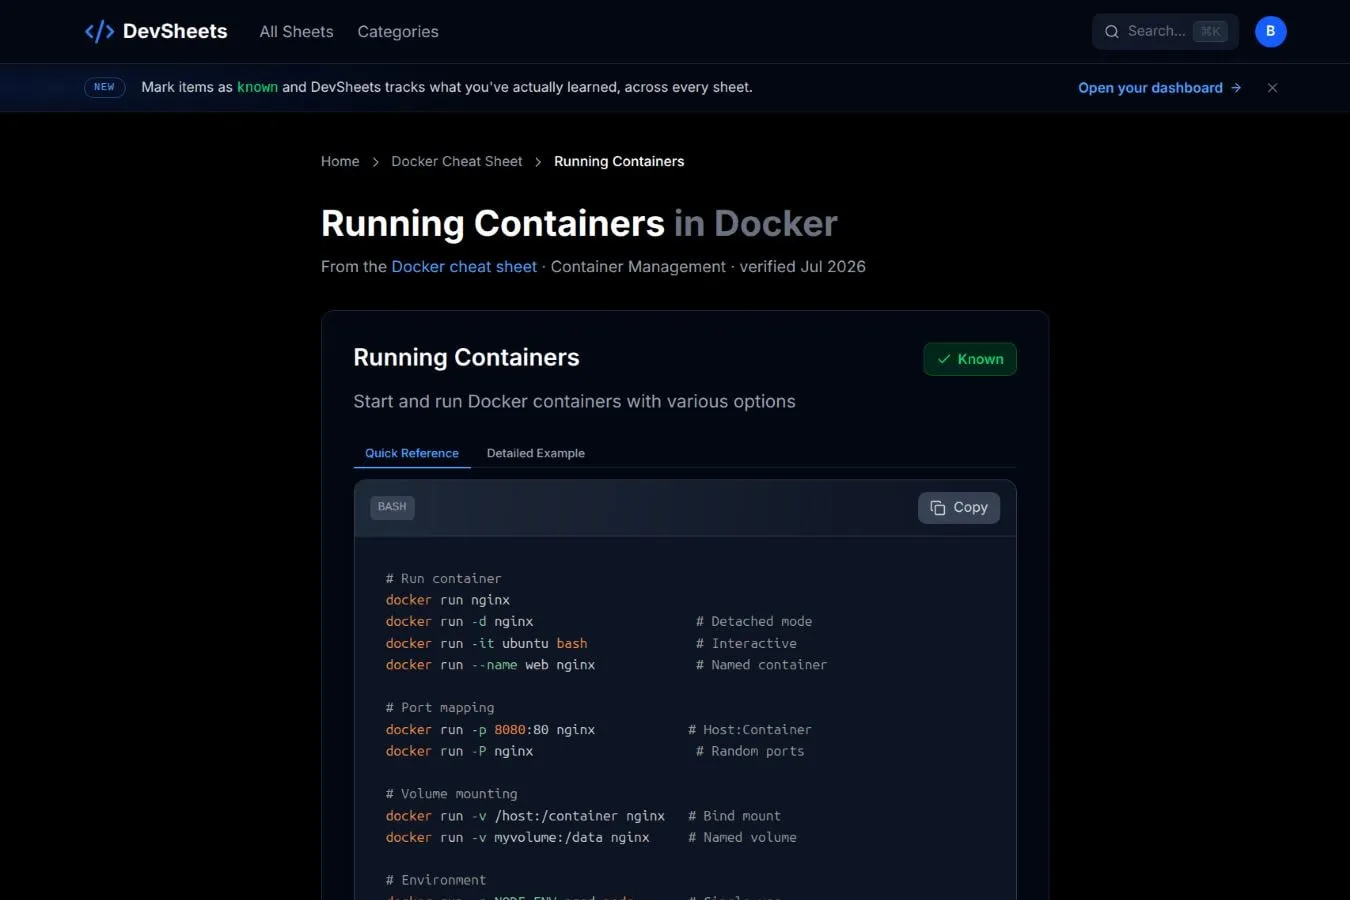Click the NEW badge in banner
1350x900 pixels.
click(x=104, y=88)
